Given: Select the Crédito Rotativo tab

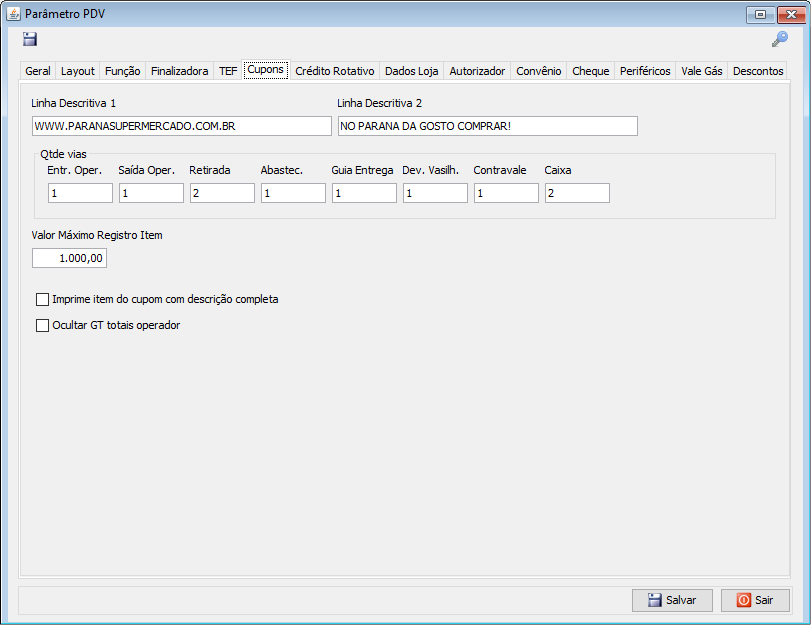Looking at the screenshot, I should click(334, 72).
